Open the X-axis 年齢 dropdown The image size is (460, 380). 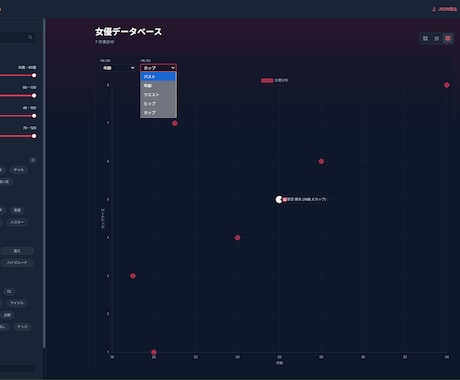(x=118, y=68)
